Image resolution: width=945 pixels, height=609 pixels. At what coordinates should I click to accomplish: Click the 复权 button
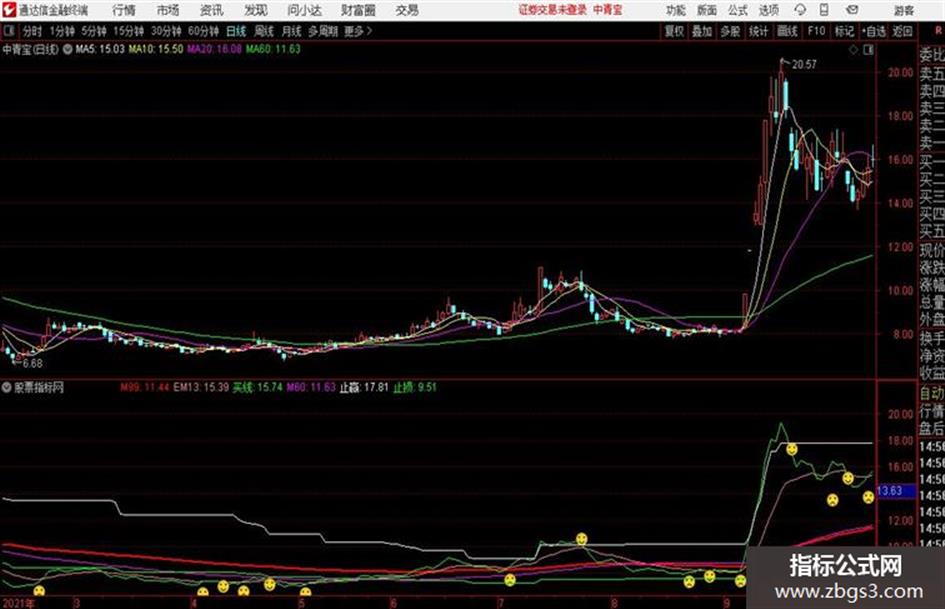click(x=674, y=31)
